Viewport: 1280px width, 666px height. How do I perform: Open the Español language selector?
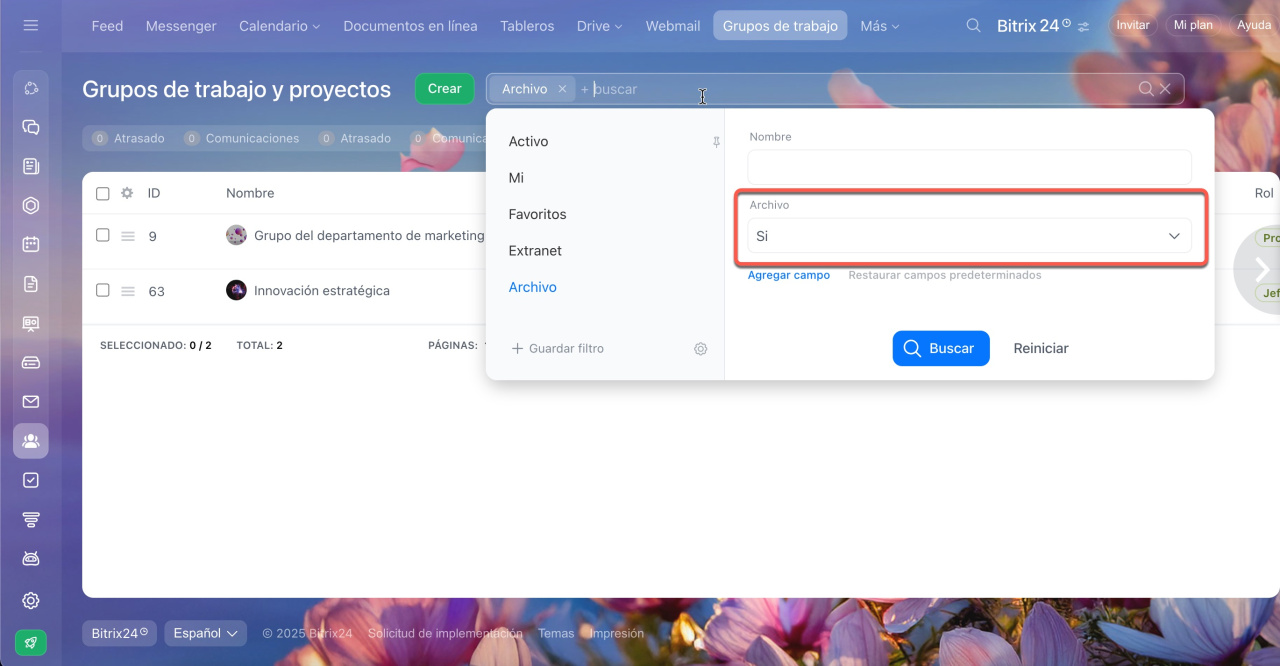[x=205, y=633]
